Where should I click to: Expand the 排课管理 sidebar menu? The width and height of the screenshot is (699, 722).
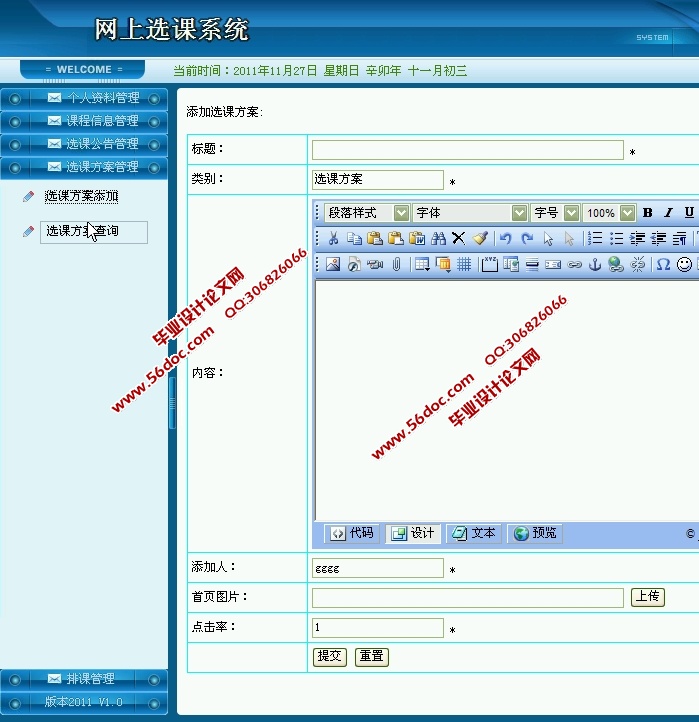click(84, 679)
